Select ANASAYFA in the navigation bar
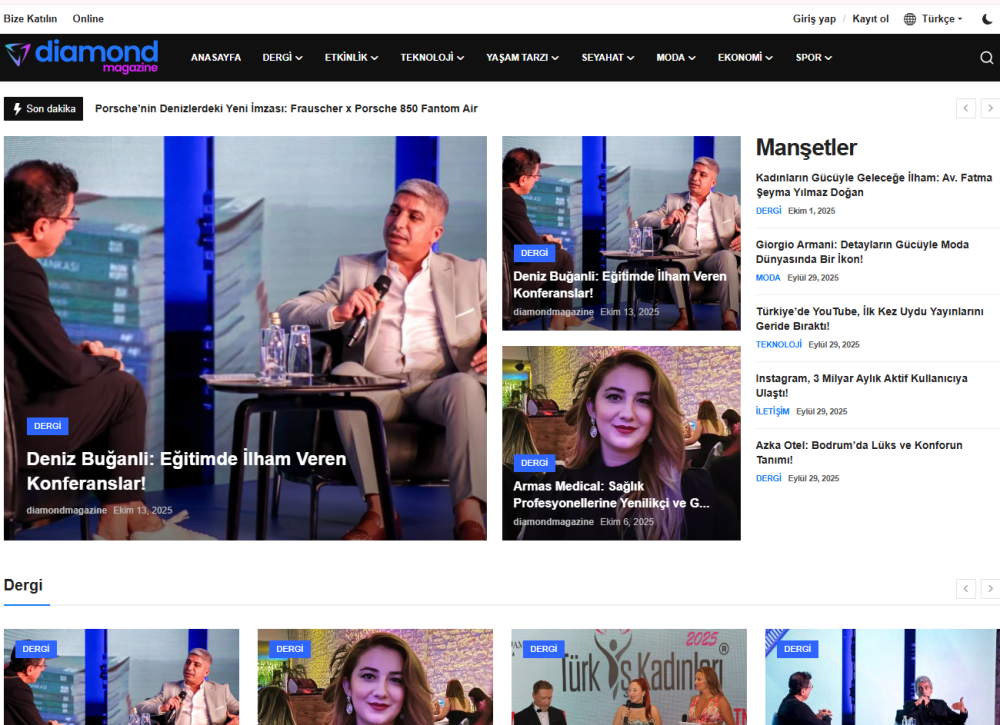 pos(216,57)
